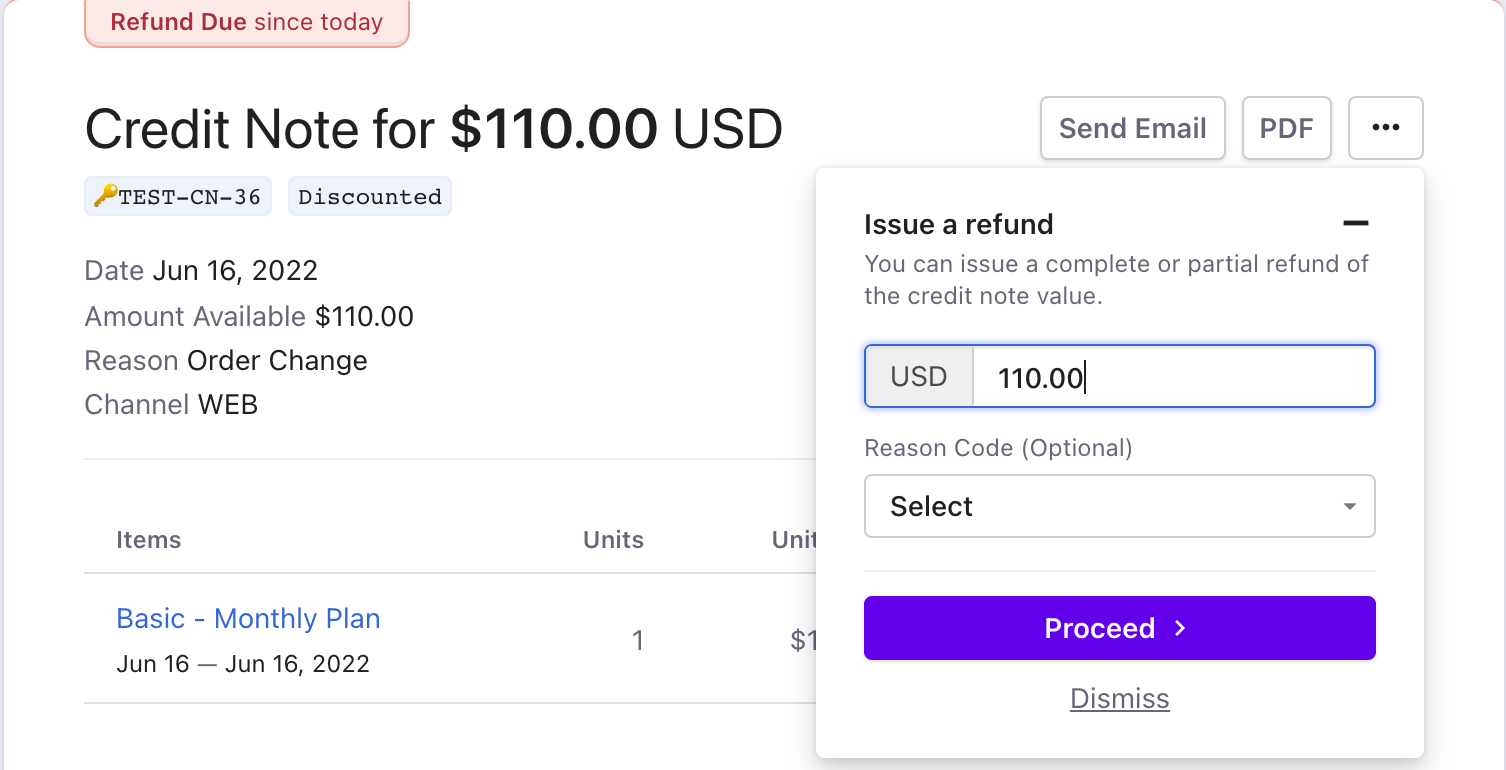Open the three-dot more options menu
Image resolution: width=1506 pixels, height=770 pixels.
1385,128
